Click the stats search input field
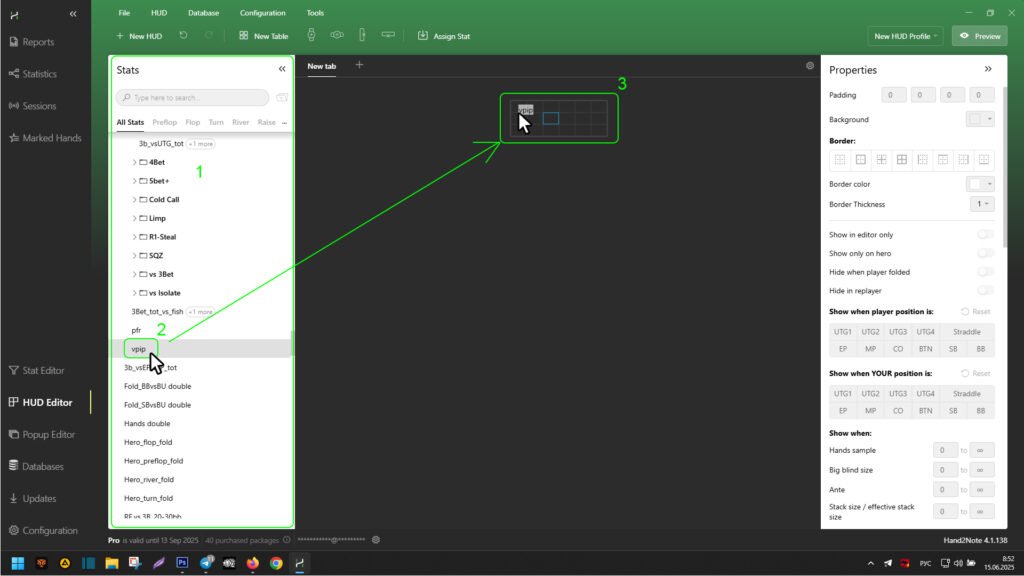This screenshot has width=1024, height=576. coord(196,98)
